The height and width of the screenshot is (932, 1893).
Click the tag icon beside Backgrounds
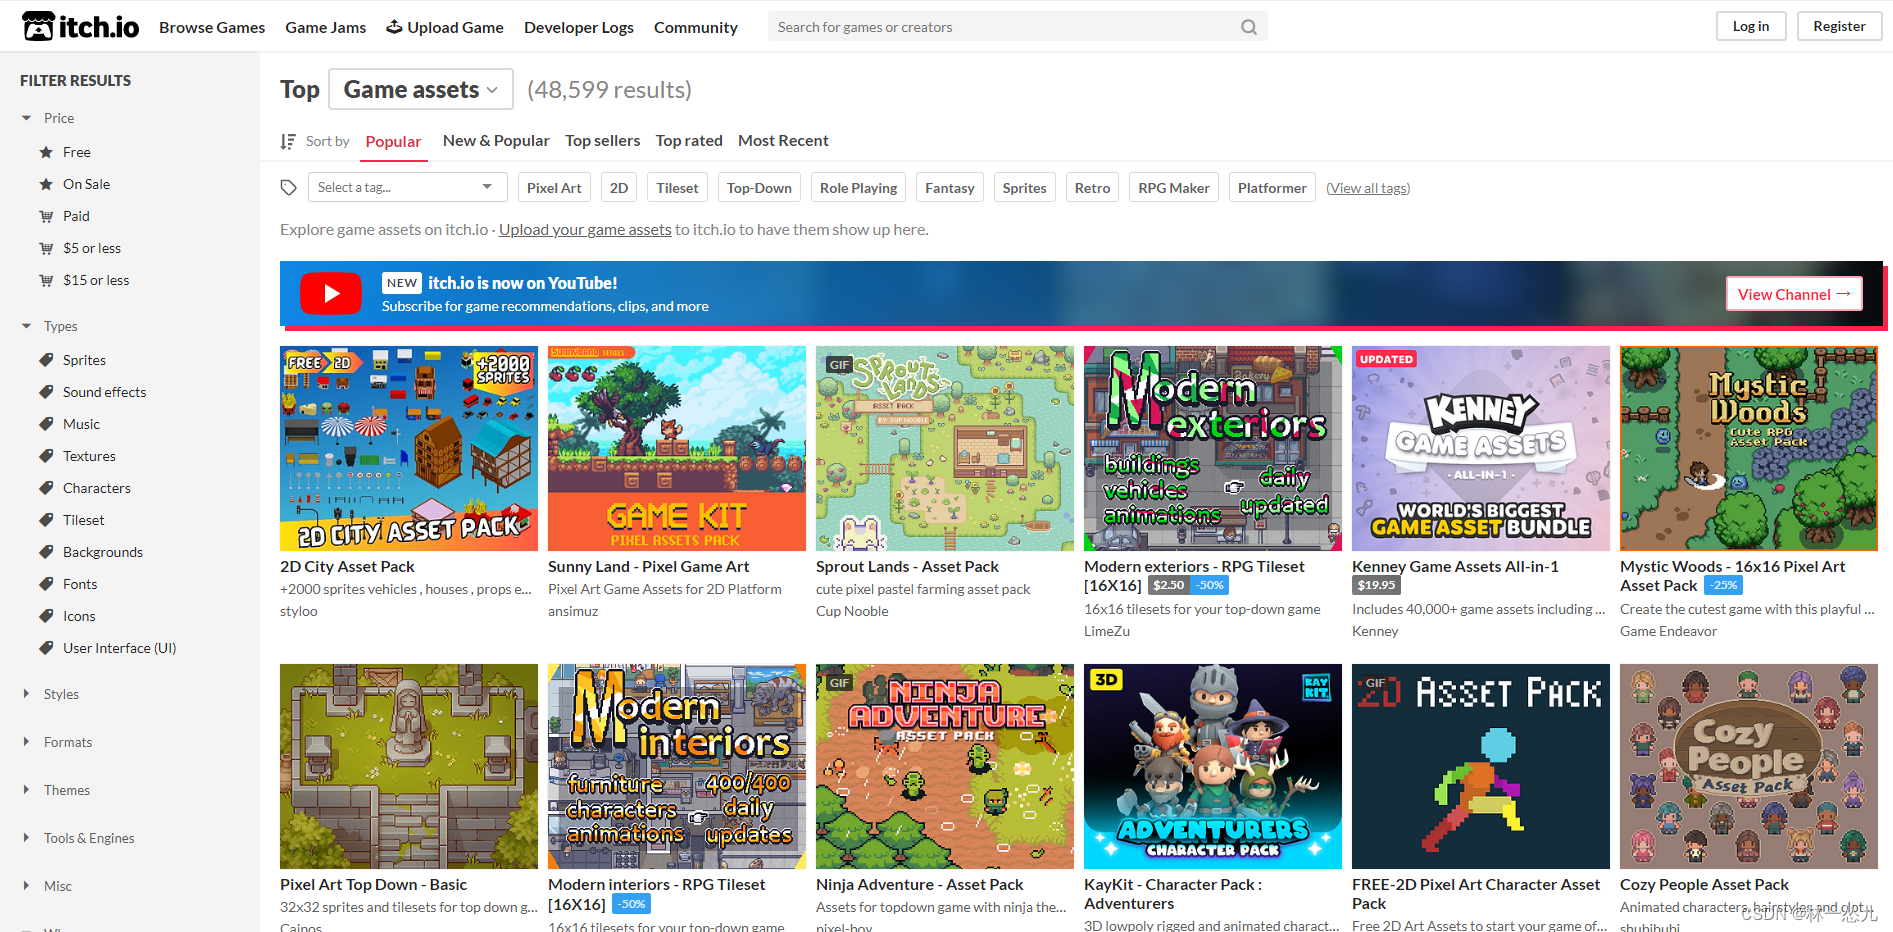click(x=46, y=552)
